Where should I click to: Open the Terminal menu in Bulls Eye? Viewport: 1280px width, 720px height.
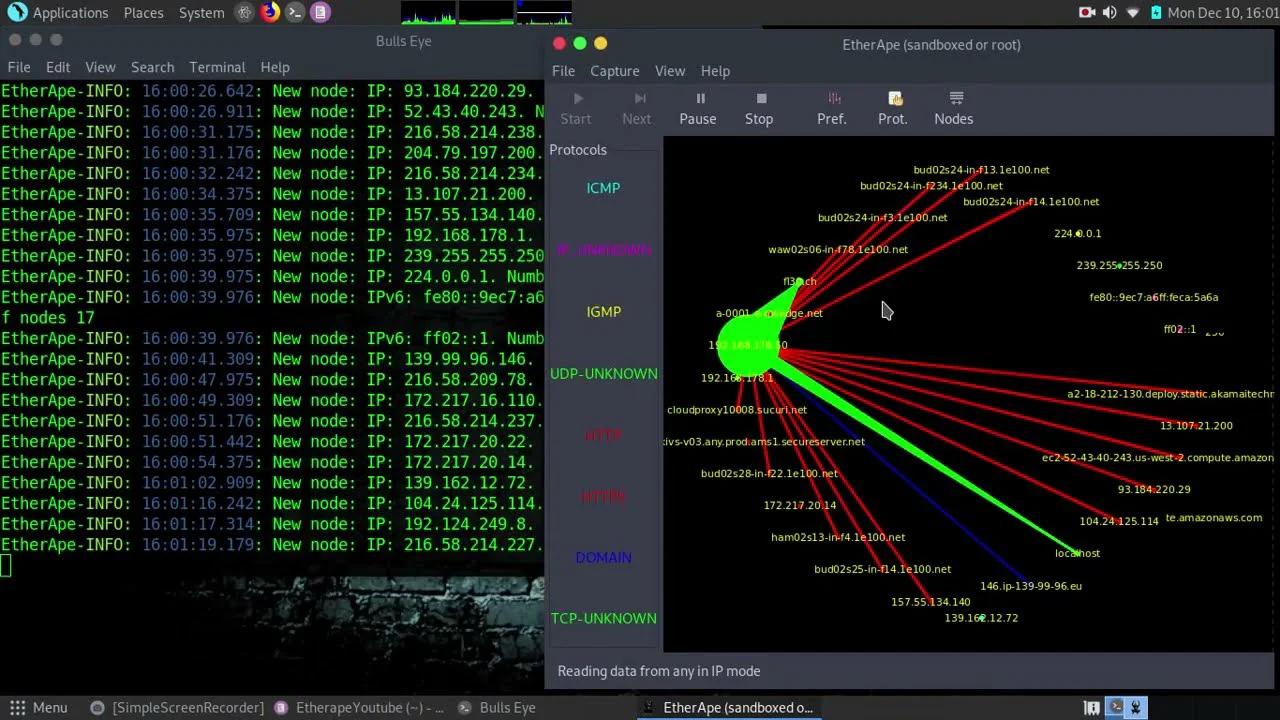(x=217, y=67)
